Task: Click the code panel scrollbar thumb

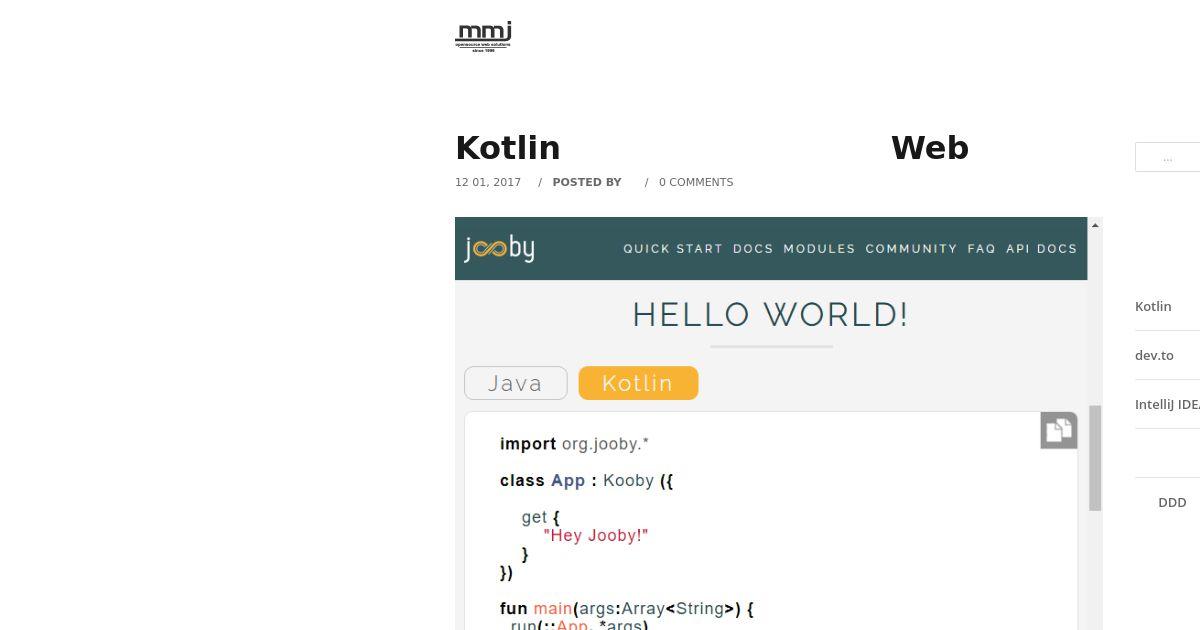Action: pyautogui.click(x=1095, y=458)
